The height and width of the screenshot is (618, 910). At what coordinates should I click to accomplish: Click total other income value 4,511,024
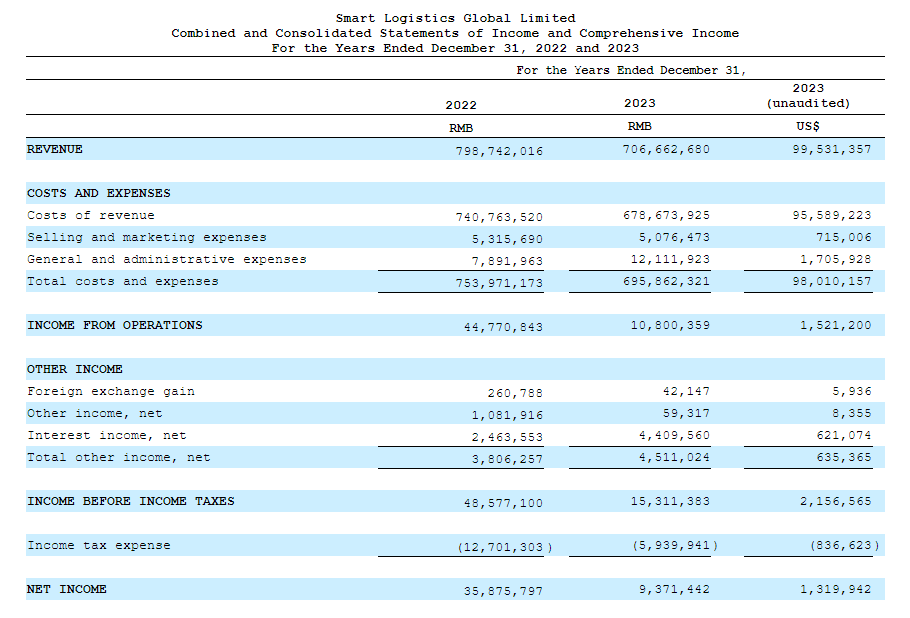(x=674, y=458)
